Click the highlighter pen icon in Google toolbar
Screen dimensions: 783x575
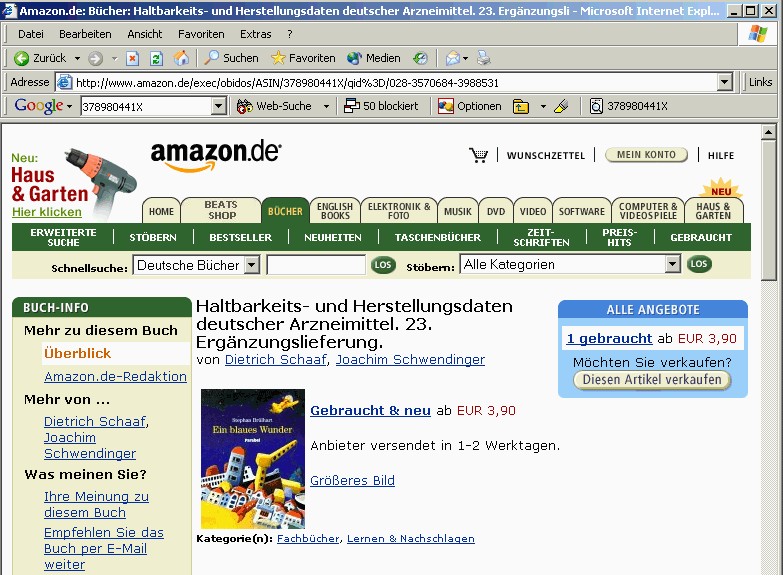[x=561, y=106]
